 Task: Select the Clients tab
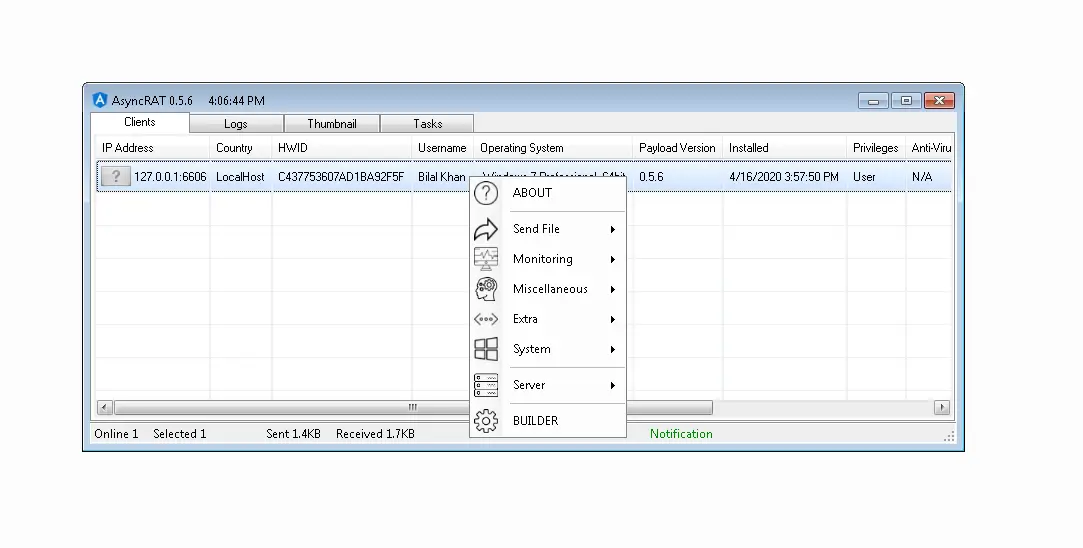(x=140, y=122)
